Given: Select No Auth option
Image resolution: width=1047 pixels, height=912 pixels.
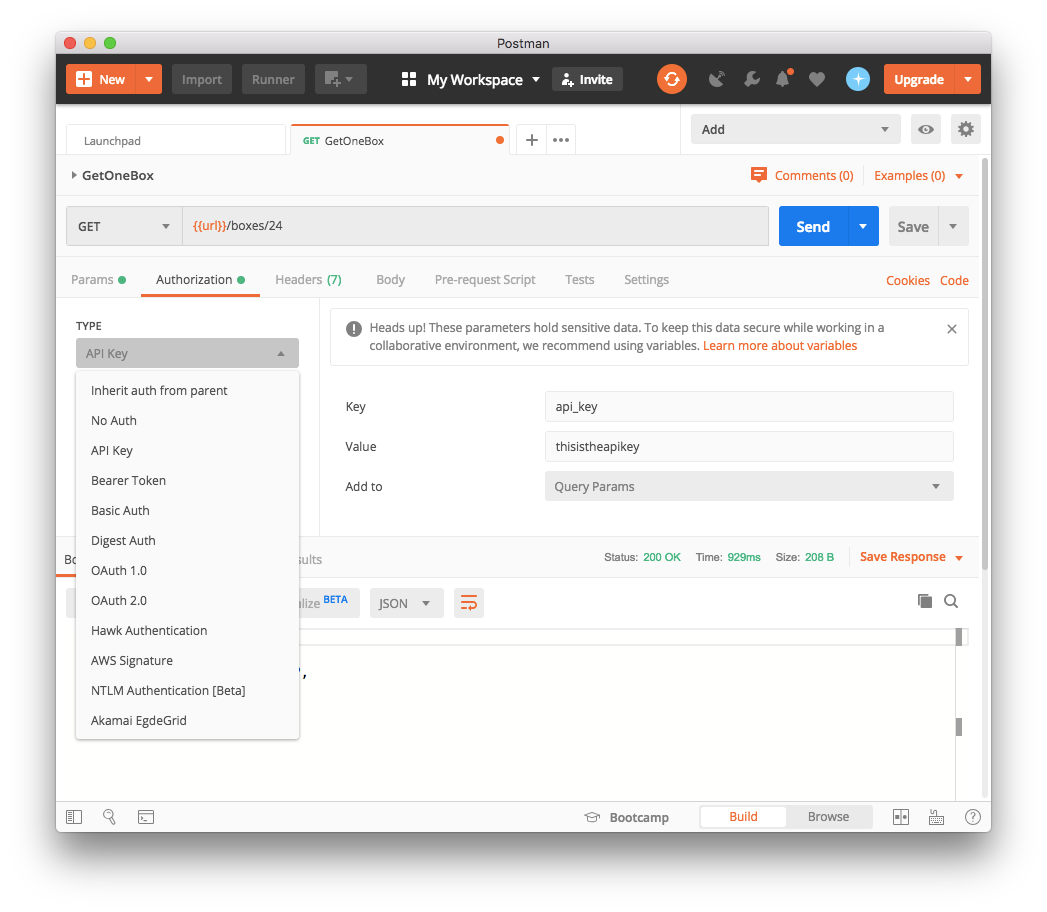Looking at the screenshot, I should [x=187, y=420].
